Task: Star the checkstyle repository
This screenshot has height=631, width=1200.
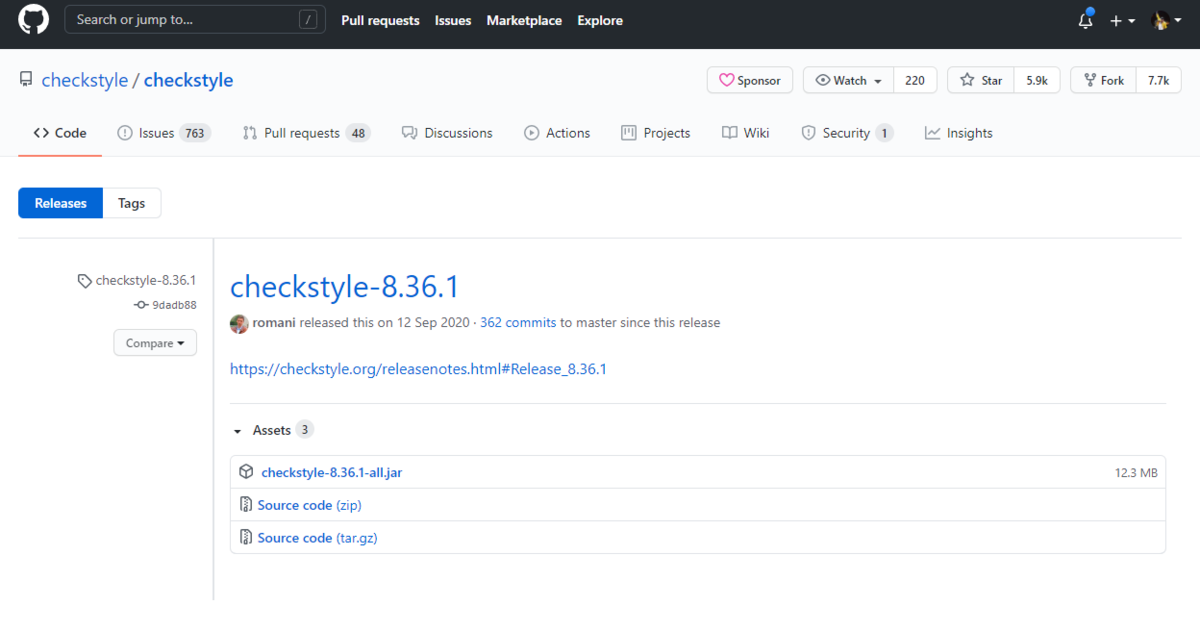Action: point(979,80)
